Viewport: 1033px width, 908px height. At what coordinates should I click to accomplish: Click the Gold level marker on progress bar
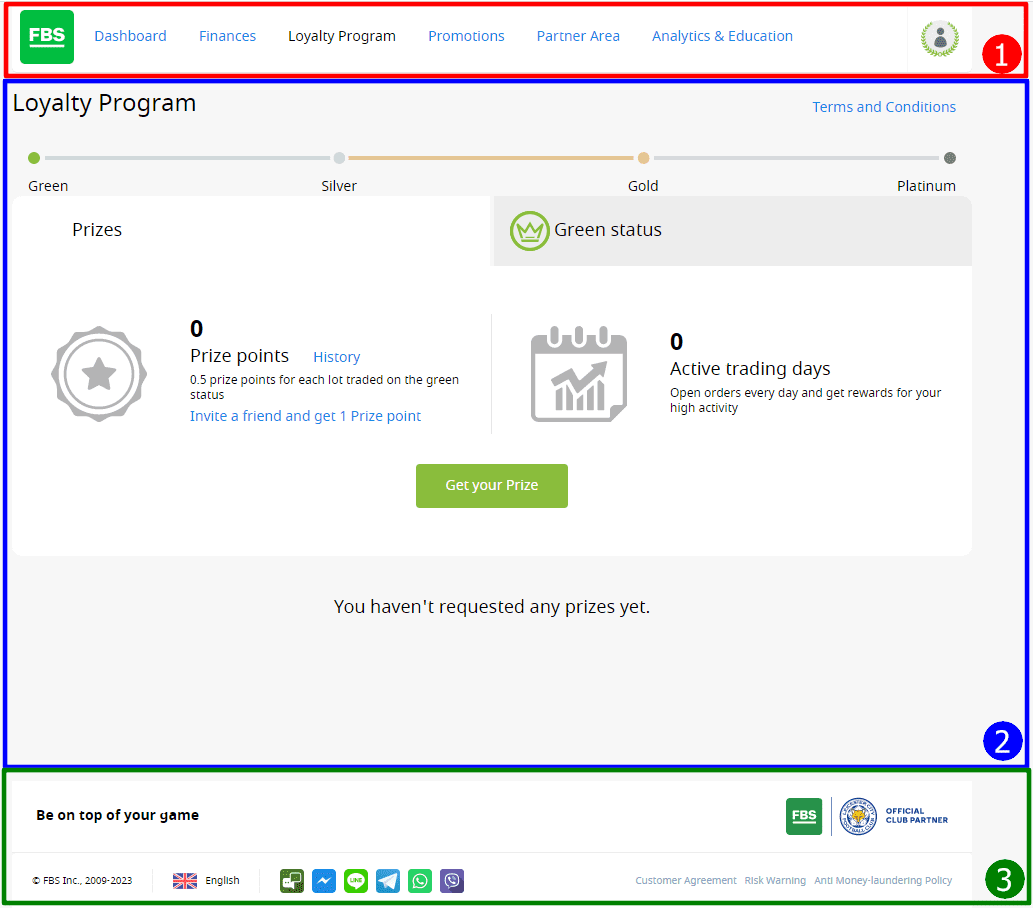(x=644, y=157)
